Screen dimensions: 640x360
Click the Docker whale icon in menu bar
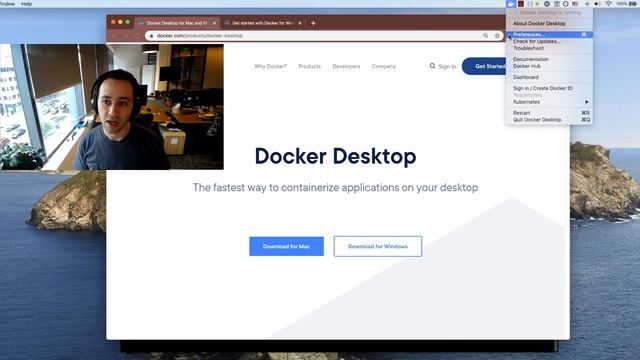[x=511, y=4]
